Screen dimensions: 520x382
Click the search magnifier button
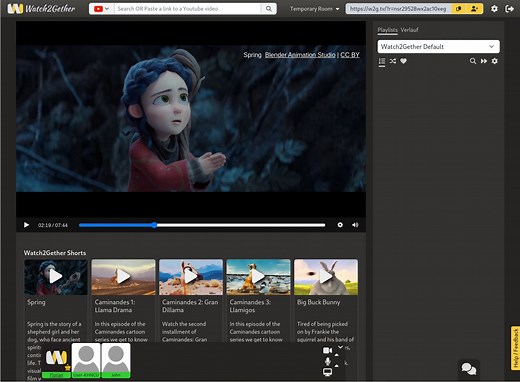coord(269,9)
